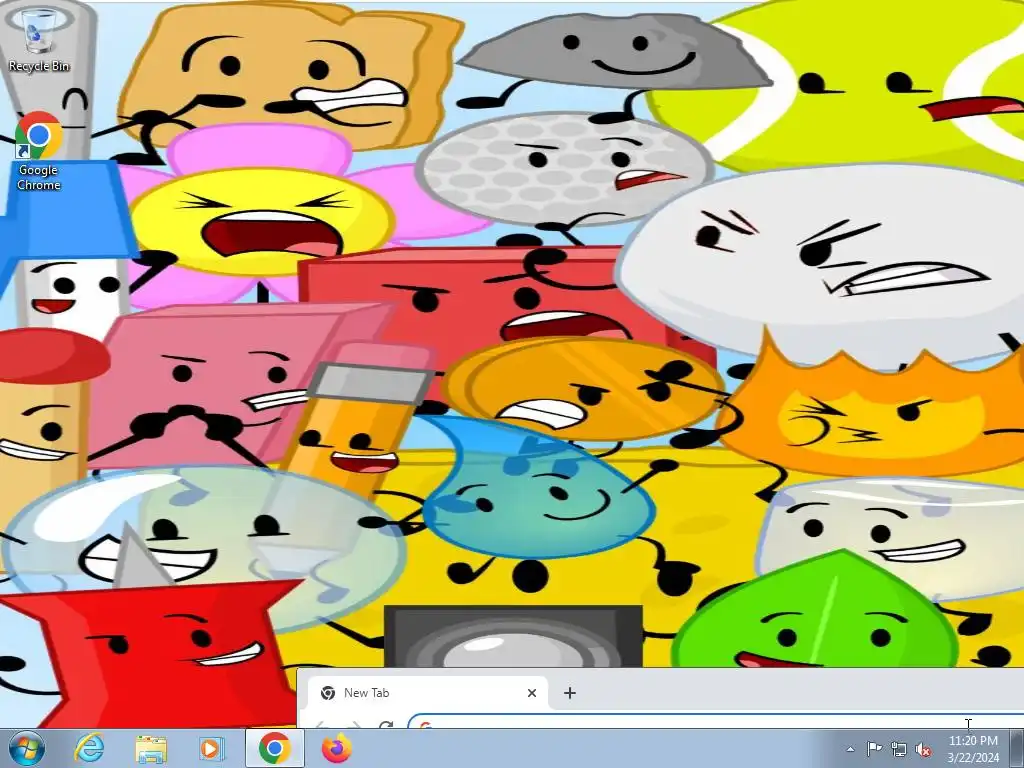This screenshot has height=768, width=1024.
Task: Switch to the New Tab tab in Chrome
Action: coord(428,693)
